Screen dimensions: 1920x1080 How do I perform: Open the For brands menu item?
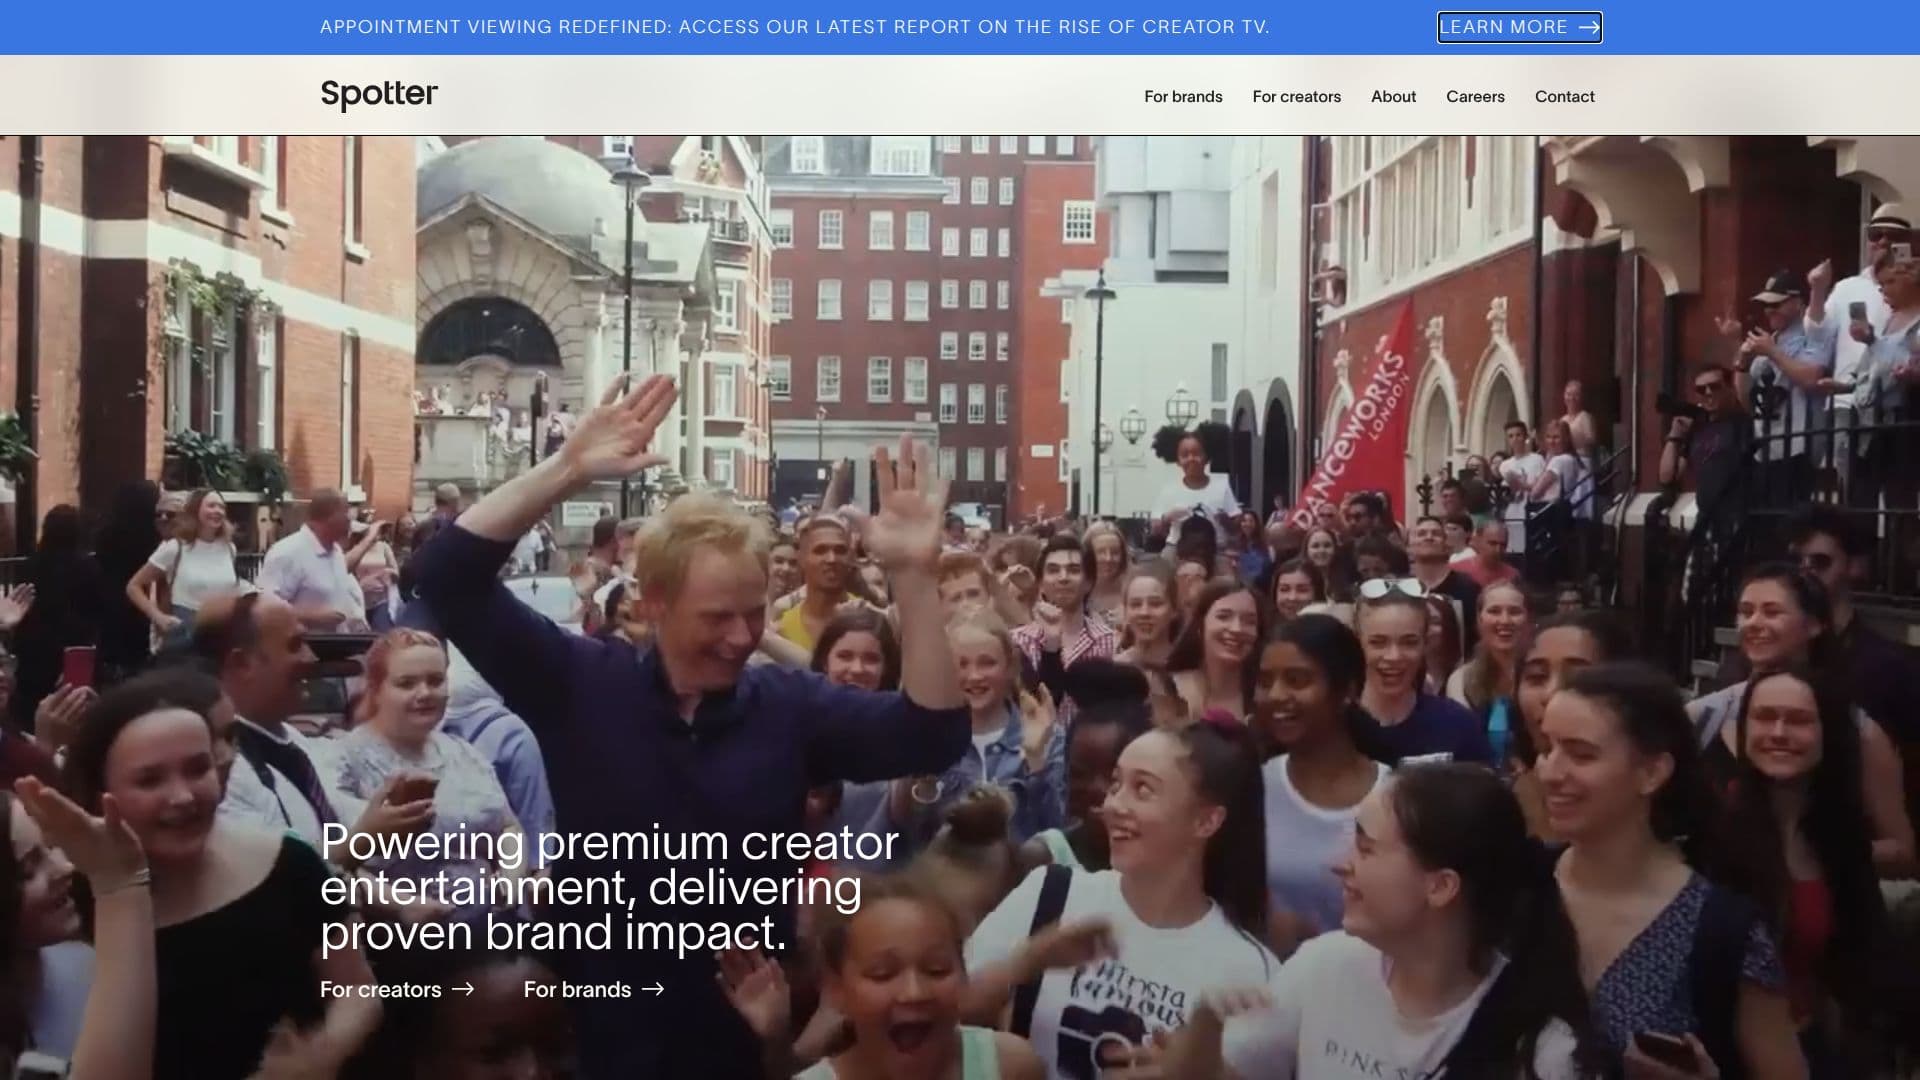(x=1183, y=97)
